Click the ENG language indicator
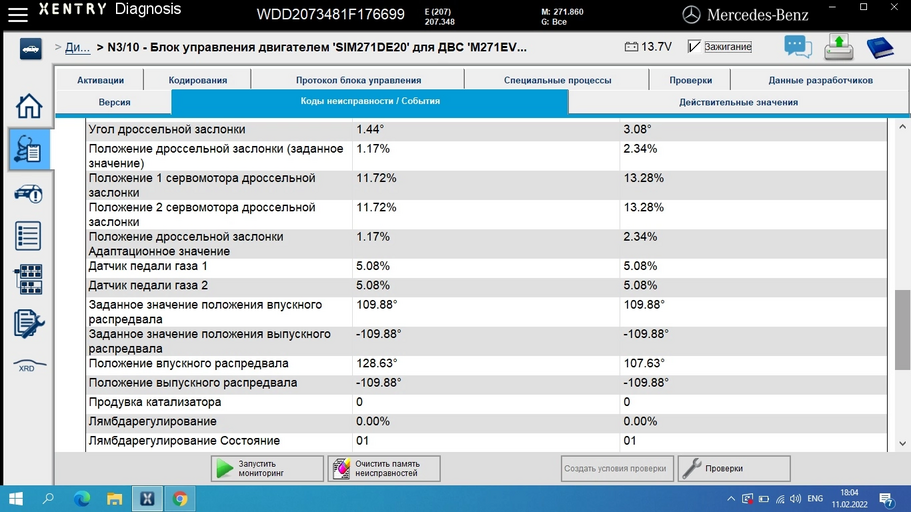The height and width of the screenshot is (512, 911). (x=815, y=499)
